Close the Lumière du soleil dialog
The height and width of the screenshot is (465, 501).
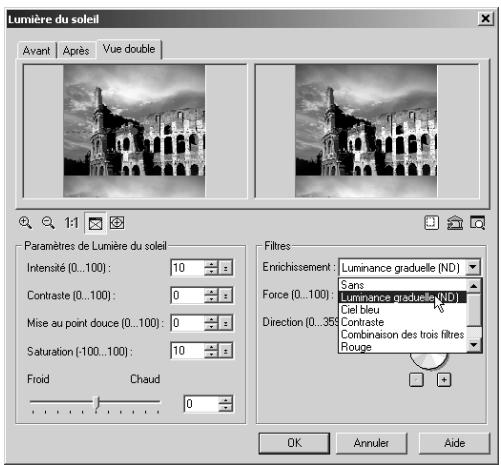pyautogui.click(x=485, y=19)
